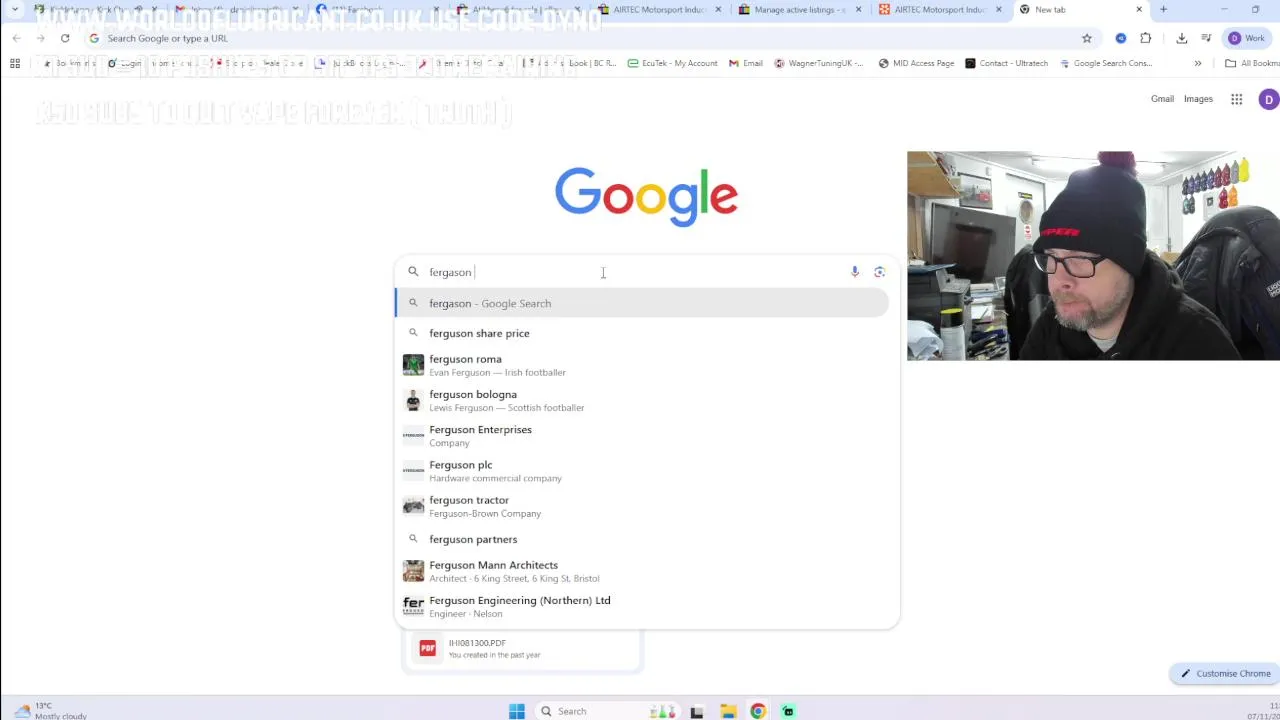Select 'fergason - Google Search' suggestion

point(642,303)
